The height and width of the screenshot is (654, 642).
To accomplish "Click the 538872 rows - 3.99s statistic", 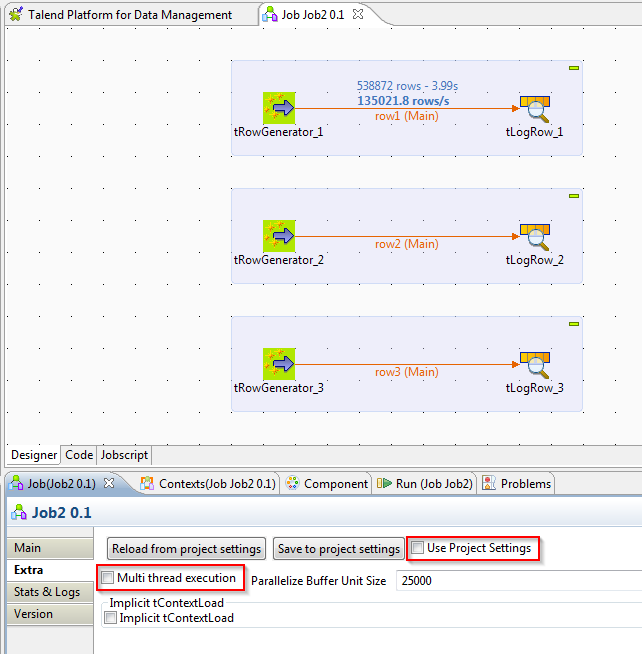I will pyautogui.click(x=407, y=86).
